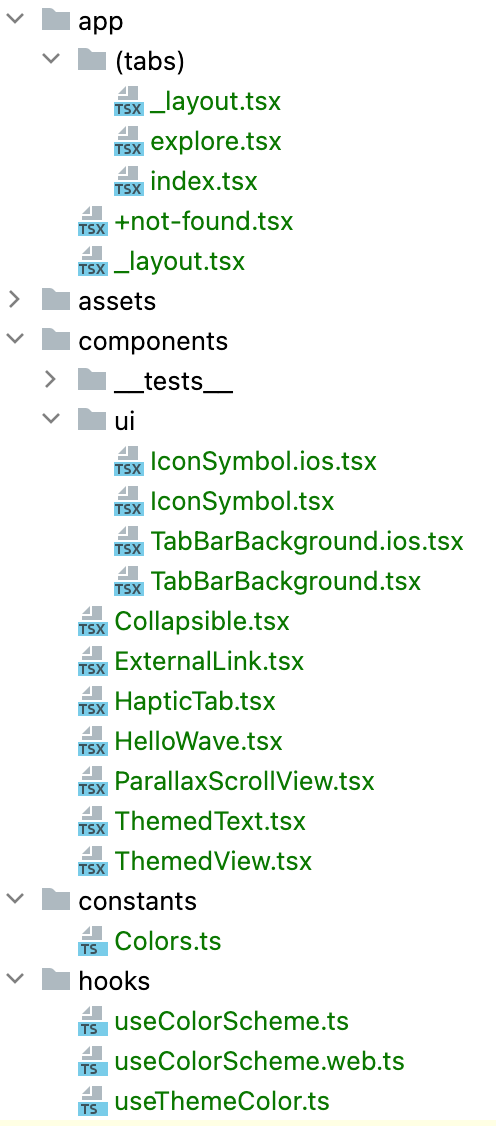Select ParallaxScrollView.tsx file
The image size is (496, 1126).
click(244, 781)
